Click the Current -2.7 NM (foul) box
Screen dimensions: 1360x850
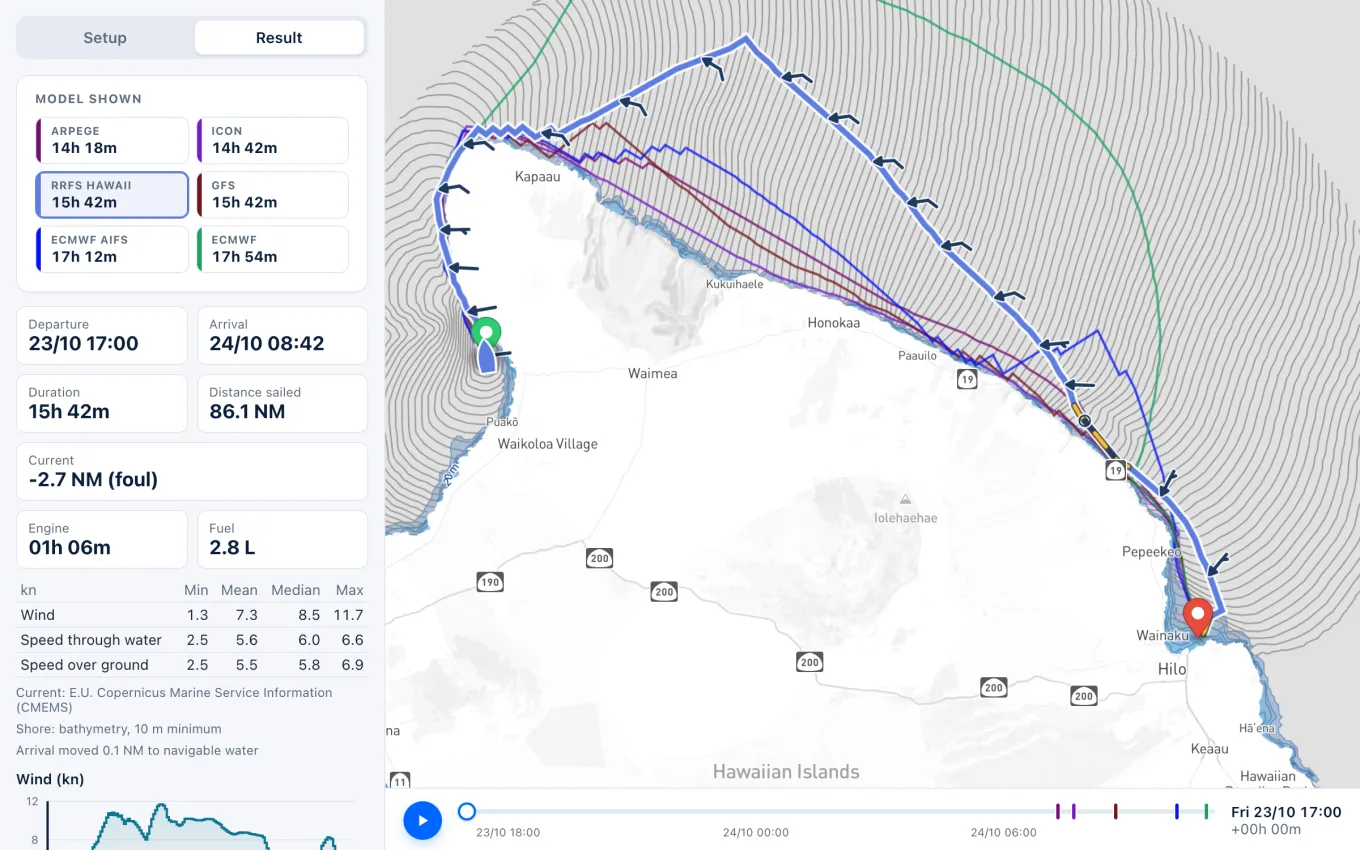point(192,471)
